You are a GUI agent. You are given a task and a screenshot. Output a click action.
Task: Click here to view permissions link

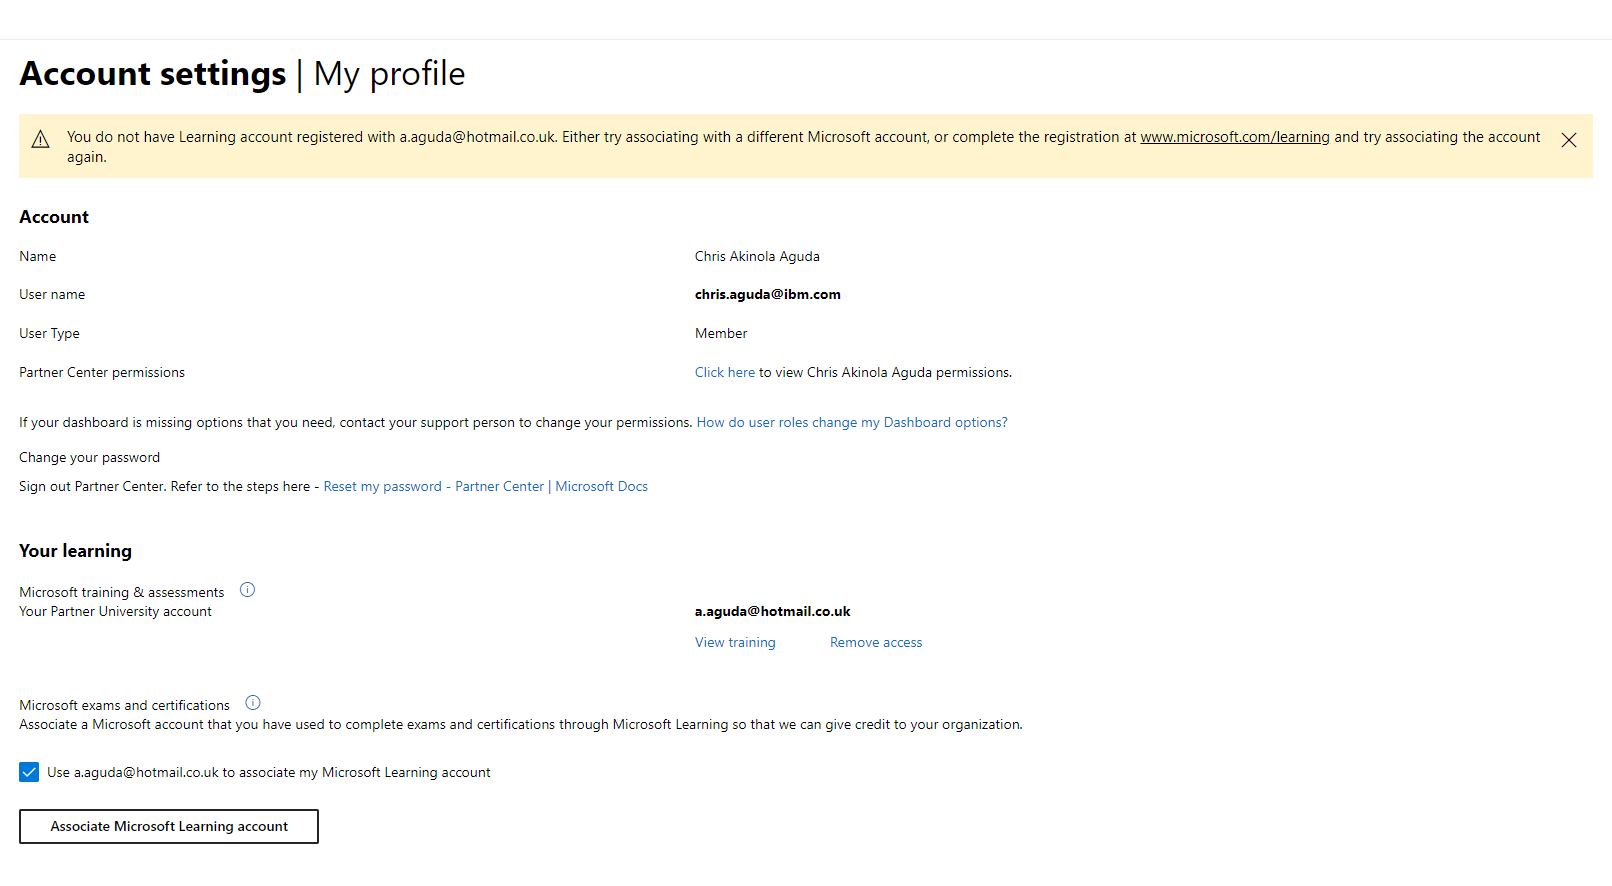click(x=725, y=372)
